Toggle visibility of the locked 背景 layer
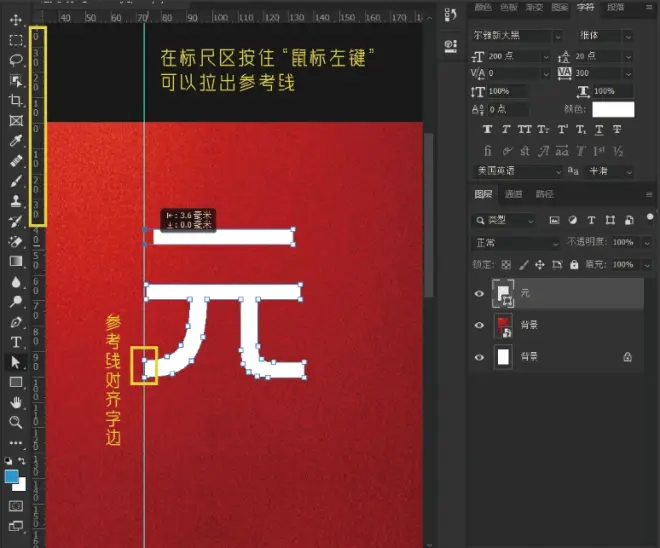Screen dimensions: 660x548 tap(479, 357)
